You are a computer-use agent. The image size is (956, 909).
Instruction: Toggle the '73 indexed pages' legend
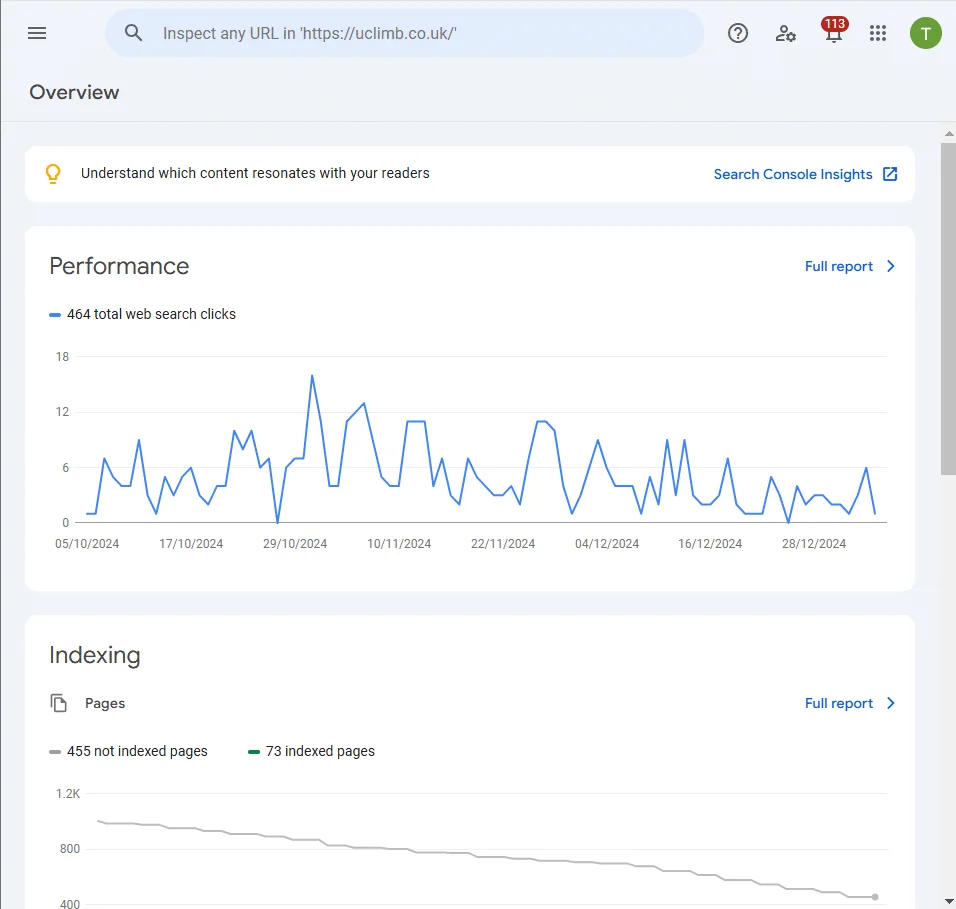click(311, 750)
